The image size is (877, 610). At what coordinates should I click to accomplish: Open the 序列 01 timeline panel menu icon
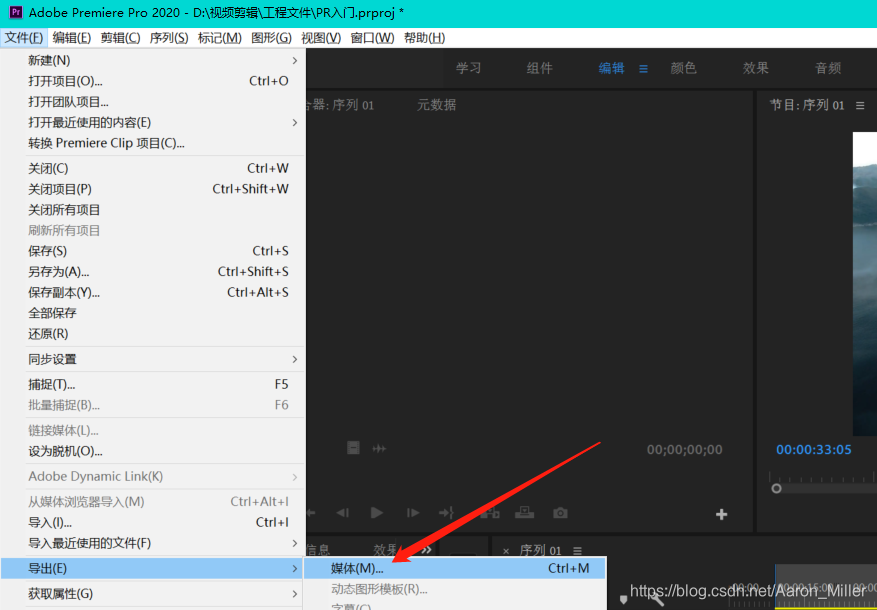point(577,551)
